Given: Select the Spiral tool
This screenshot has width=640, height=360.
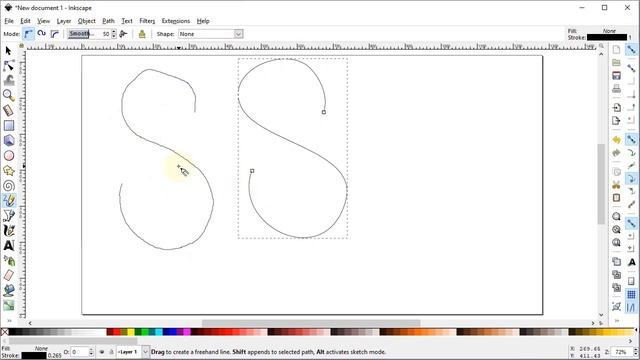Looking at the screenshot, I should point(9,186).
